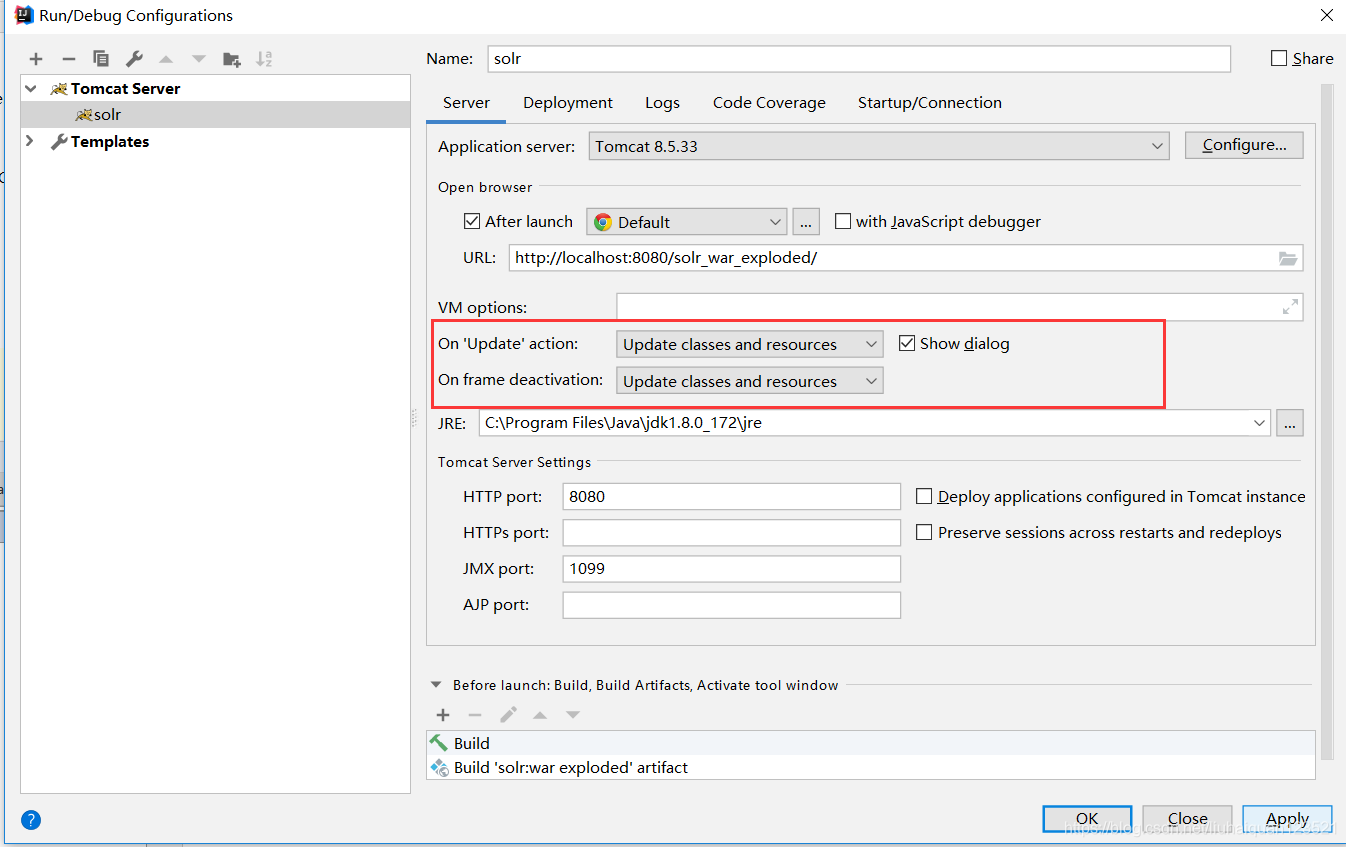Click the VM options input field
The height and width of the screenshot is (847, 1346).
pos(959,307)
